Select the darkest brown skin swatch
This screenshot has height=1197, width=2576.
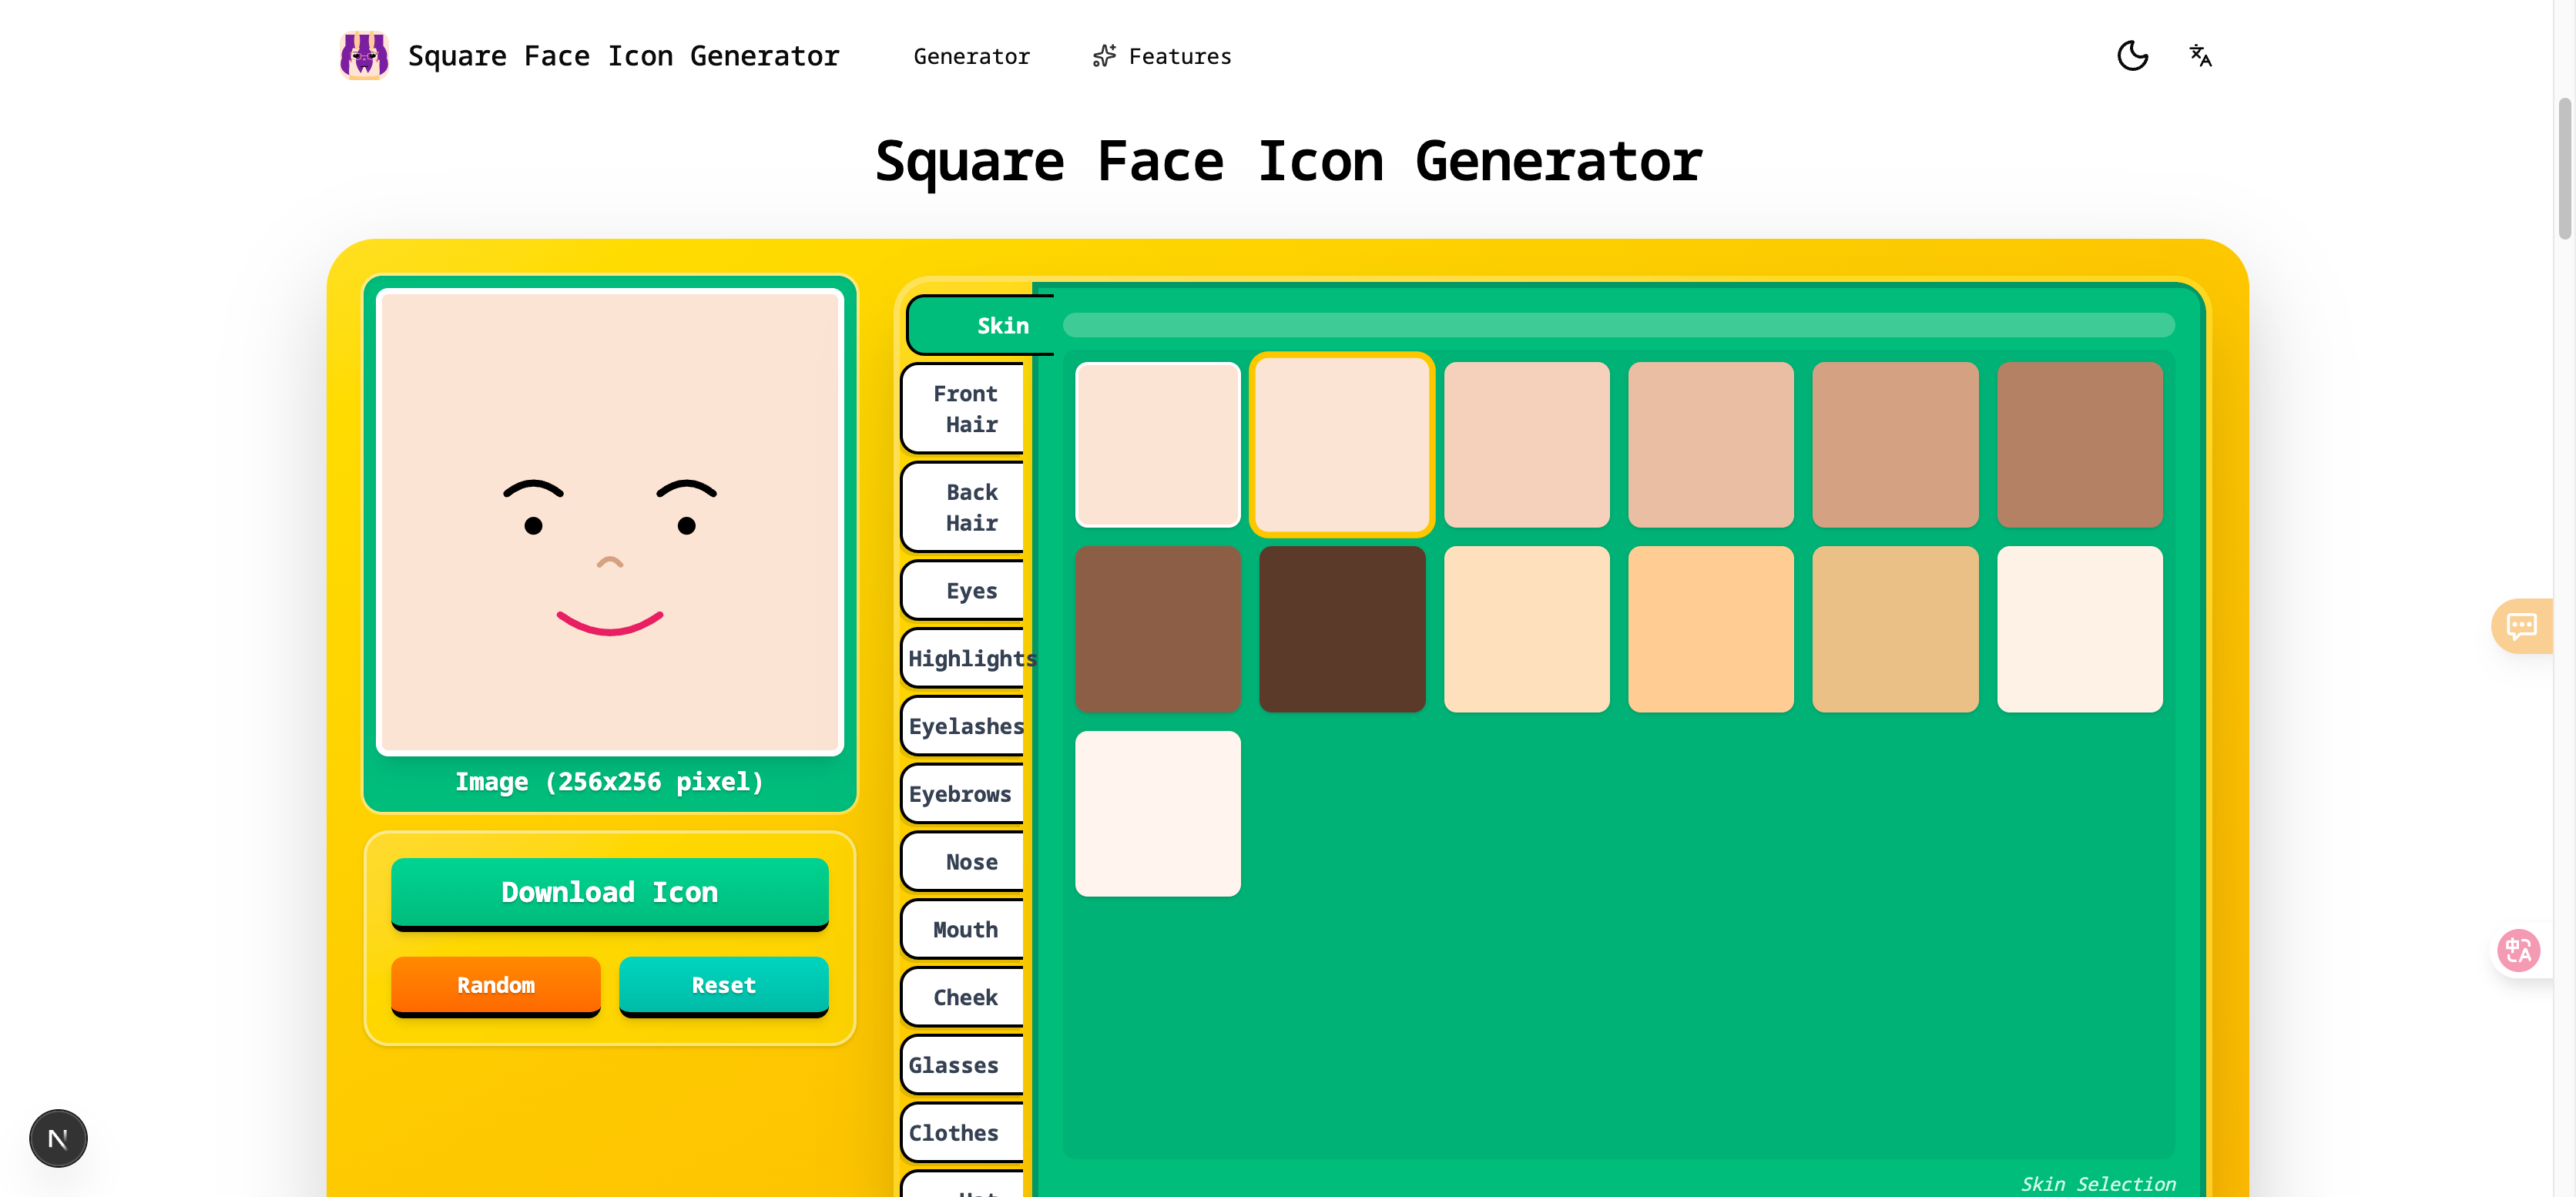pyautogui.click(x=1343, y=629)
